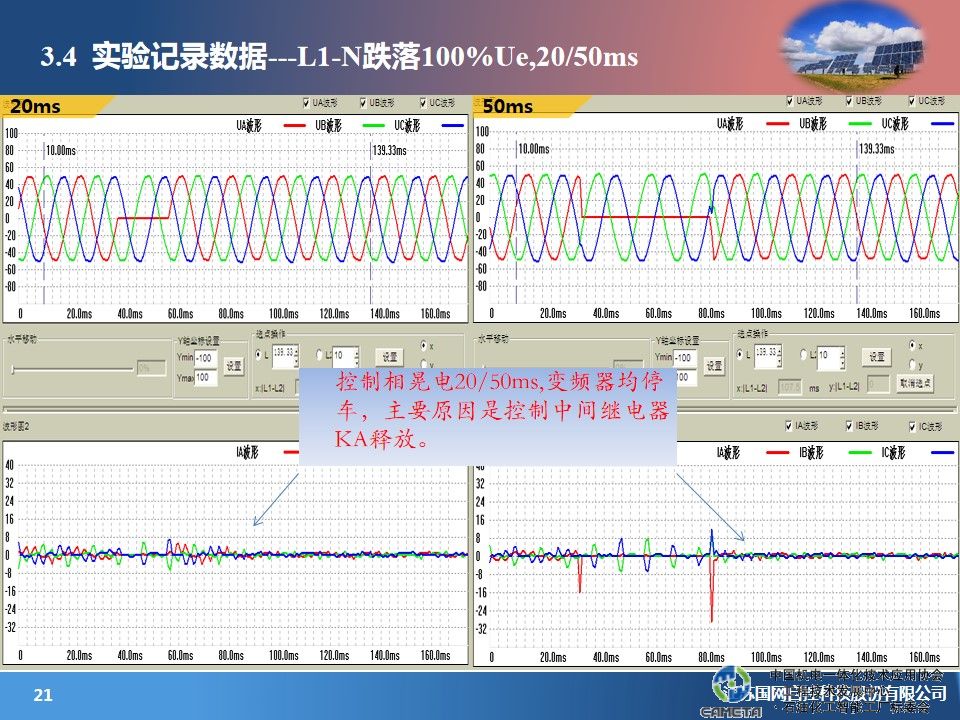The height and width of the screenshot is (720, 960).
Task: Disable the IA波形 current waveform checkbox
Action: pyautogui.click(x=789, y=426)
